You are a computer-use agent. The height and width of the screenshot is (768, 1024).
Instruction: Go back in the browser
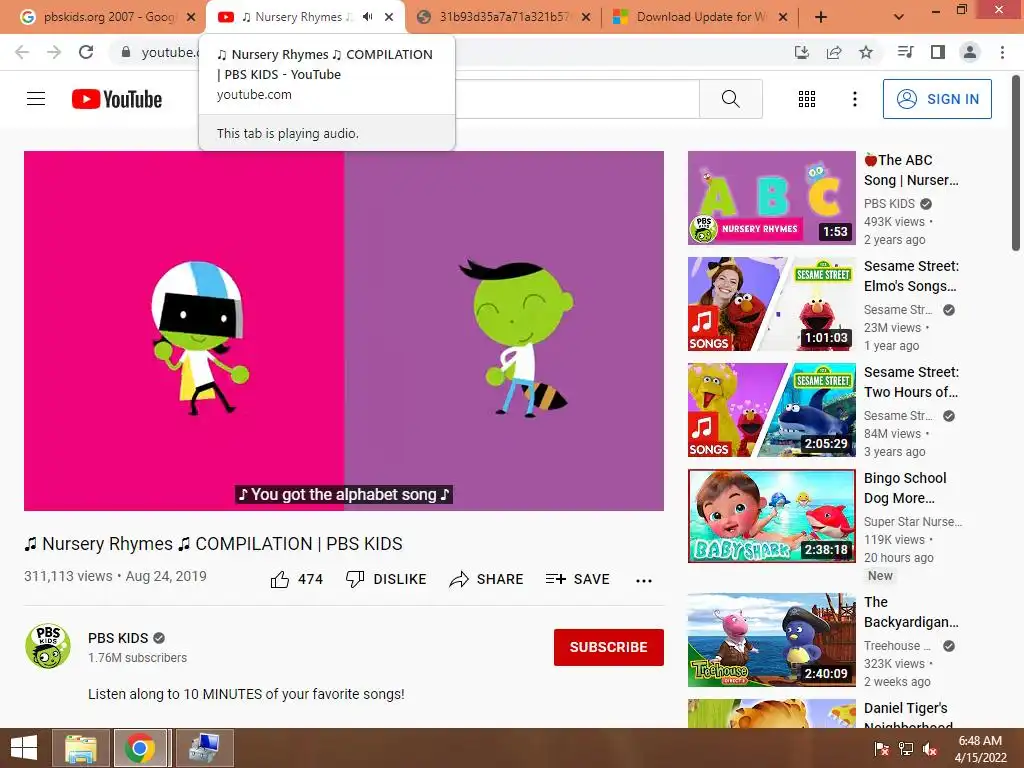[22, 52]
